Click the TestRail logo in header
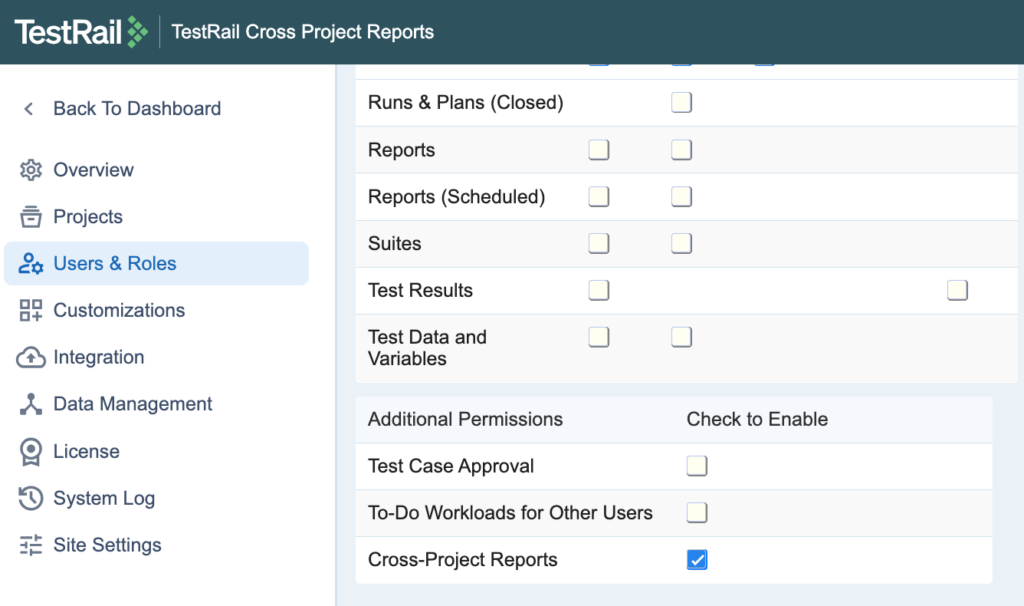 (x=81, y=31)
